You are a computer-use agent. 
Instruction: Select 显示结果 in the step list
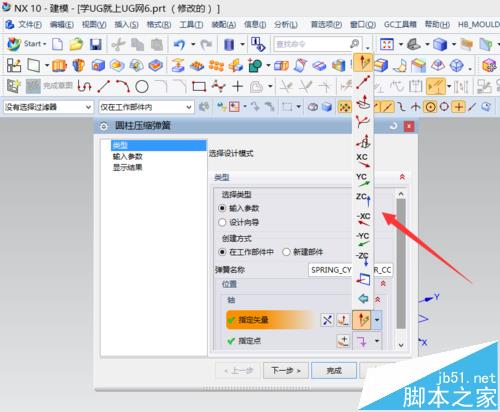pos(128,167)
